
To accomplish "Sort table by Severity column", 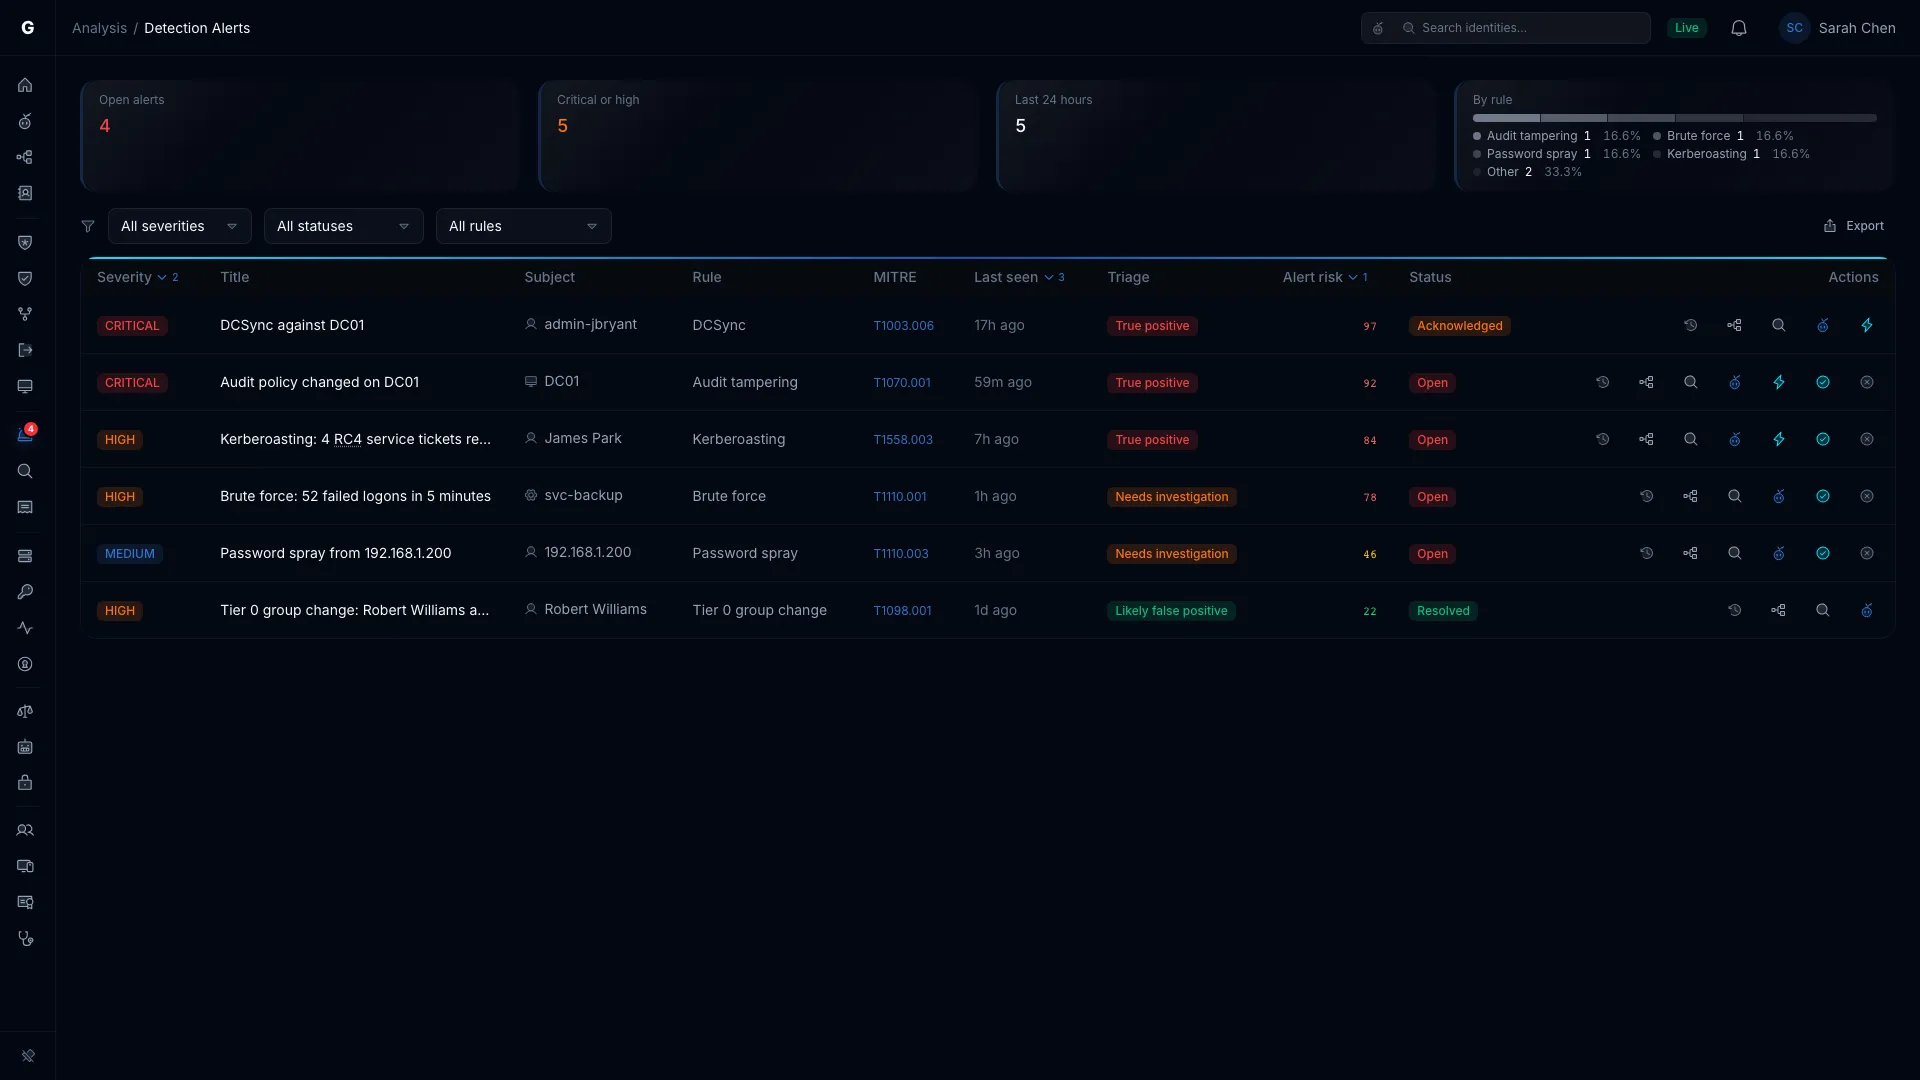I will (x=137, y=277).
